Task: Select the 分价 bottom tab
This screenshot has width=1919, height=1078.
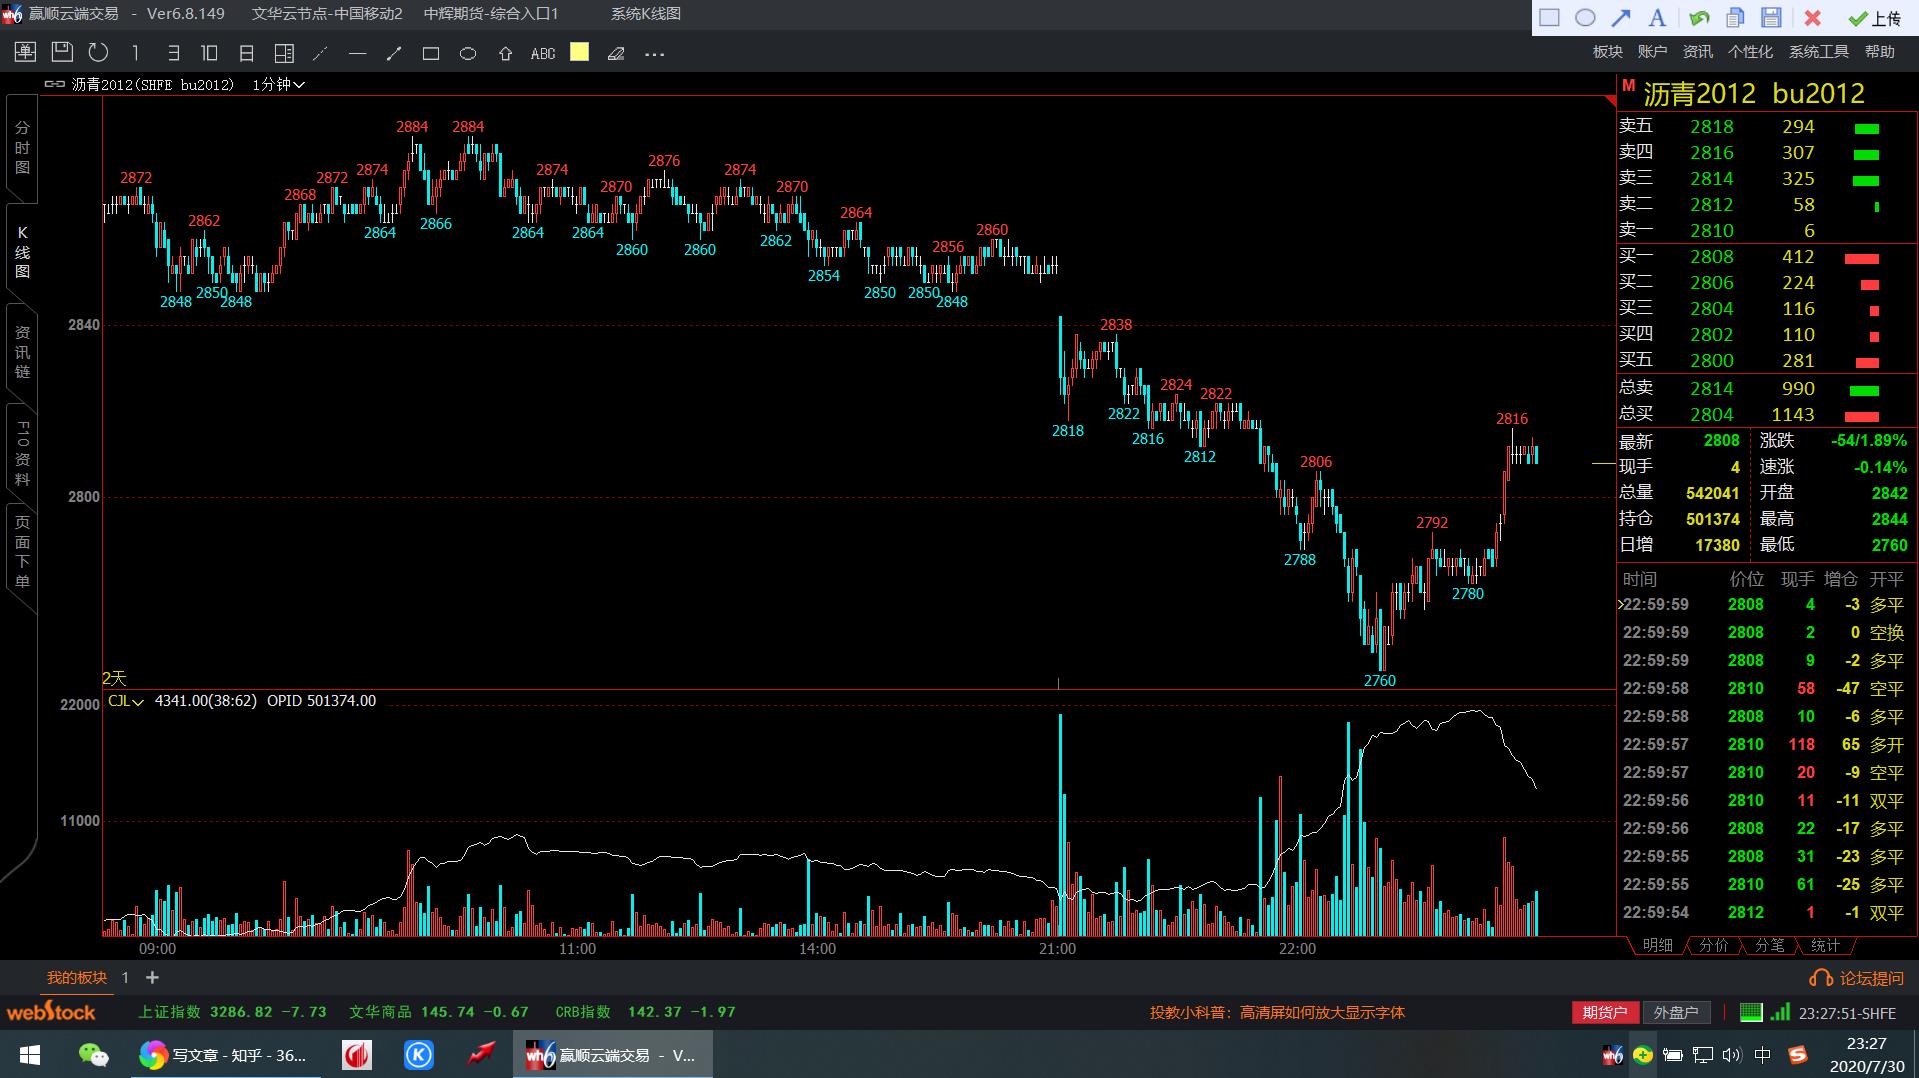Action: click(x=1713, y=945)
